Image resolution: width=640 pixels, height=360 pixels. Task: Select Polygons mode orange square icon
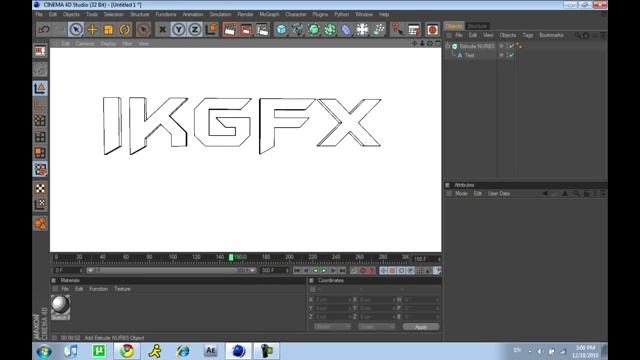tap(40, 153)
